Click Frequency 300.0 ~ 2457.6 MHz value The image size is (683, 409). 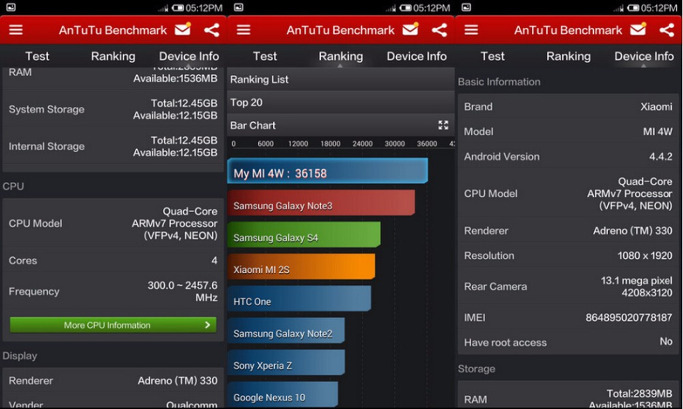182,291
